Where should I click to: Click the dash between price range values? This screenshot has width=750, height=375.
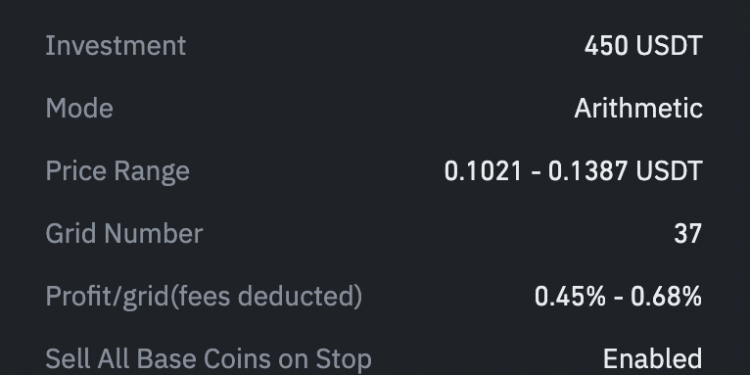coord(535,172)
